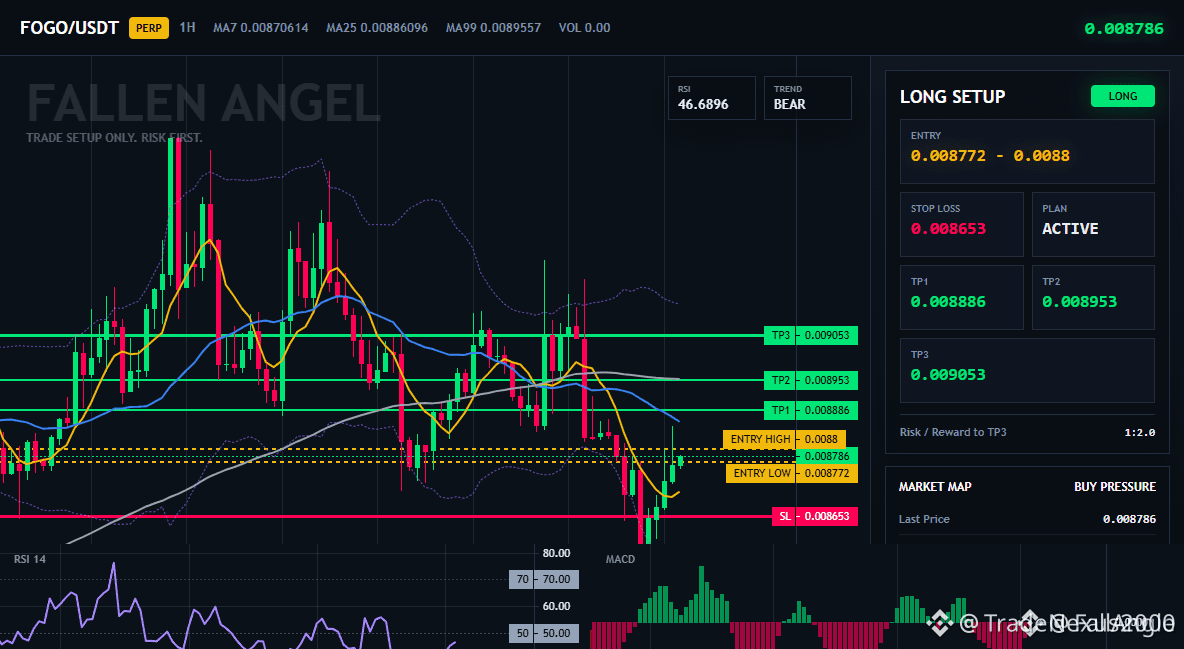The image size is (1184, 649).
Task: Open the TREND BEAR info box
Action: coord(807,97)
